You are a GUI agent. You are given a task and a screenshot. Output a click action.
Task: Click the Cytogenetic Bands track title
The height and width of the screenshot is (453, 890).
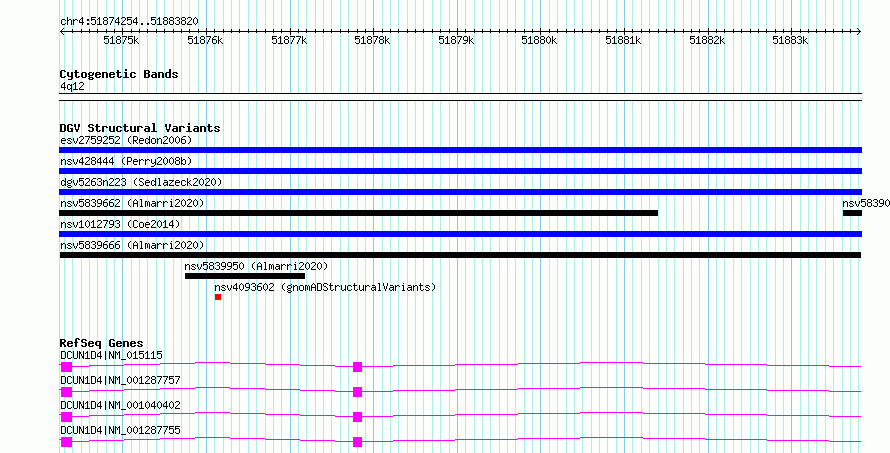tap(119, 74)
